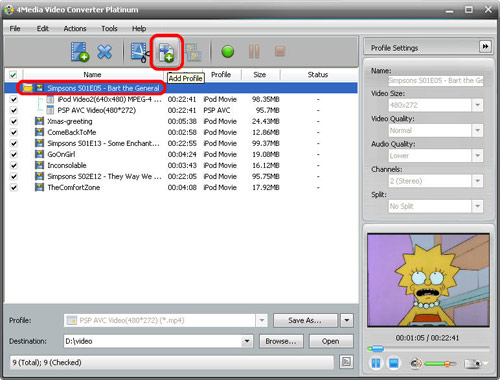Sort list by Size column header
Screen dimensions: 500x380
pyautogui.click(x=260, y=75)
